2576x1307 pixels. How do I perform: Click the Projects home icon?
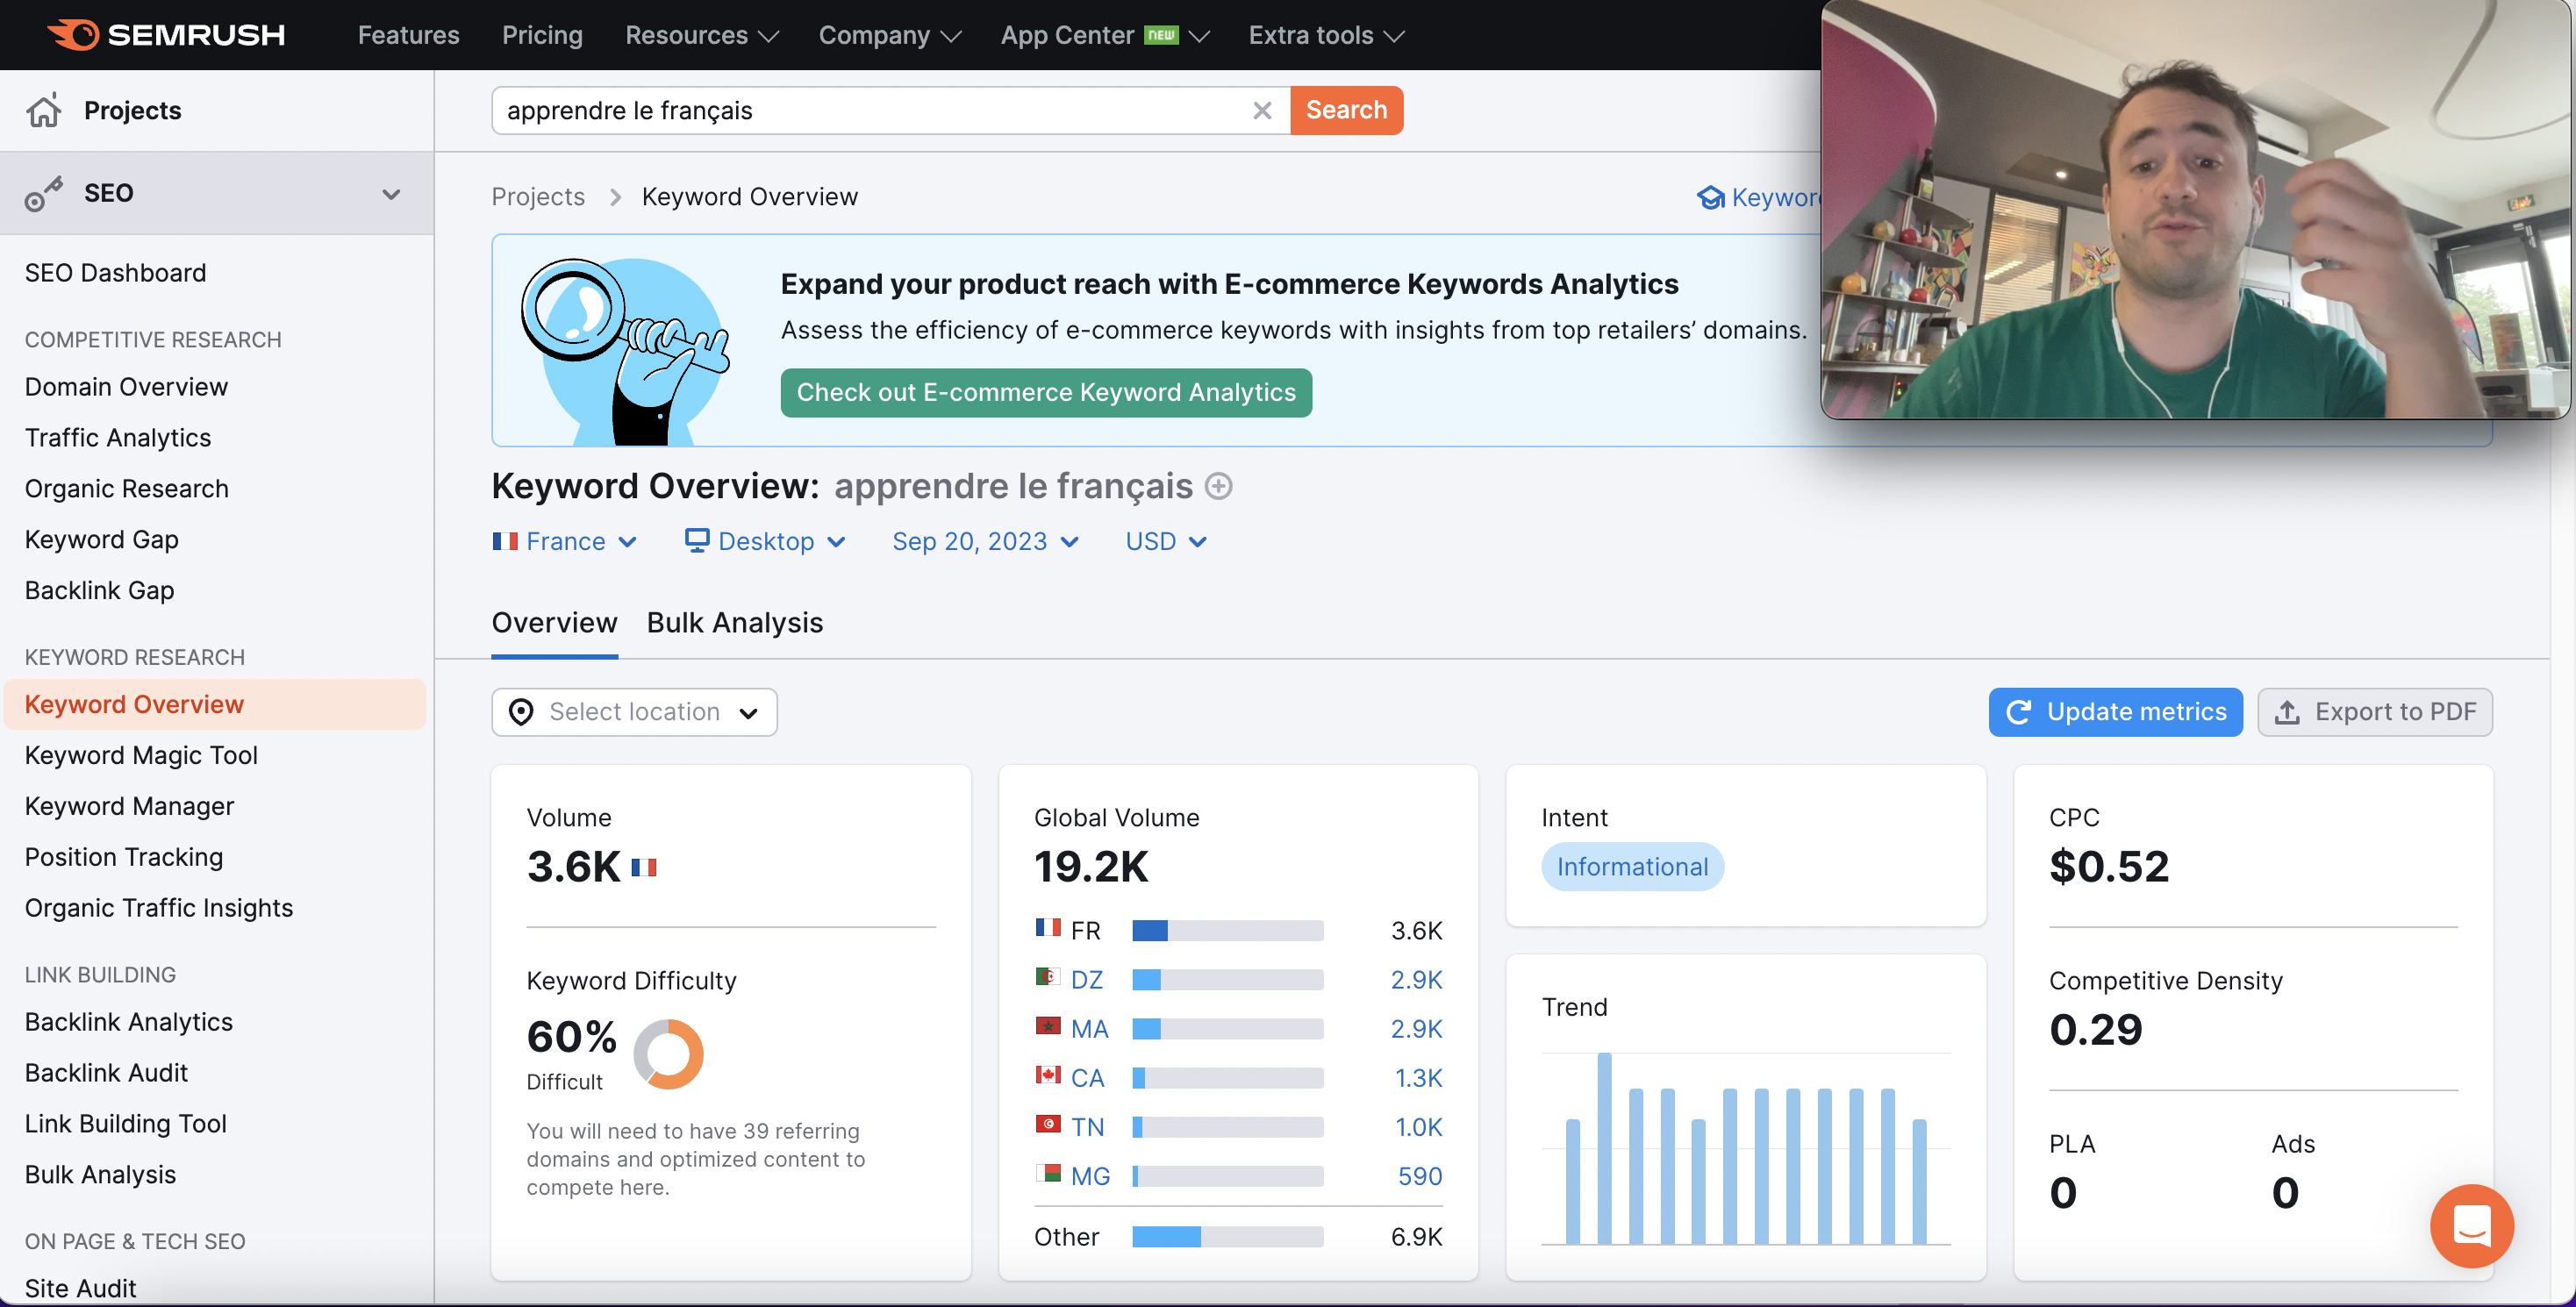tap(44, 110)
